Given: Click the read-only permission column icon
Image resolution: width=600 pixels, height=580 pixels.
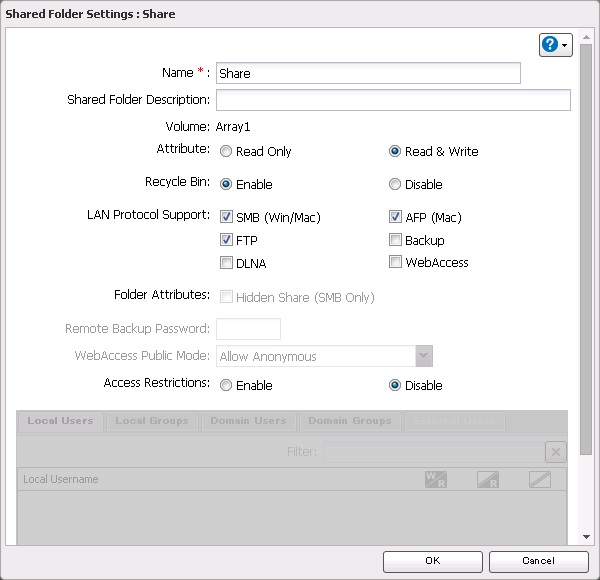Looking at the screenshot, I should coord(488,479).
